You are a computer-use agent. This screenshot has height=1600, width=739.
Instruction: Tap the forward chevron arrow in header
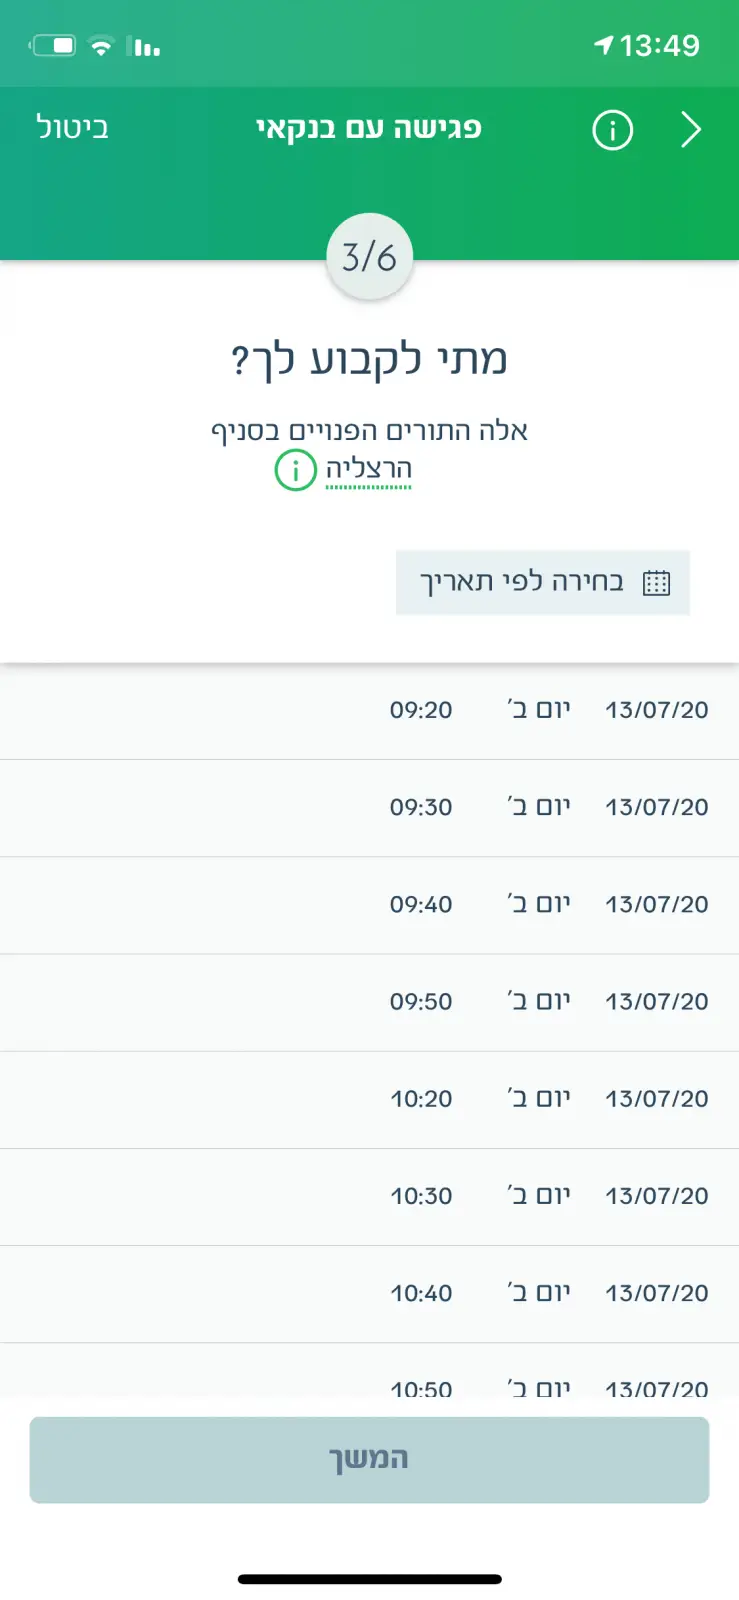click(691, 130)
